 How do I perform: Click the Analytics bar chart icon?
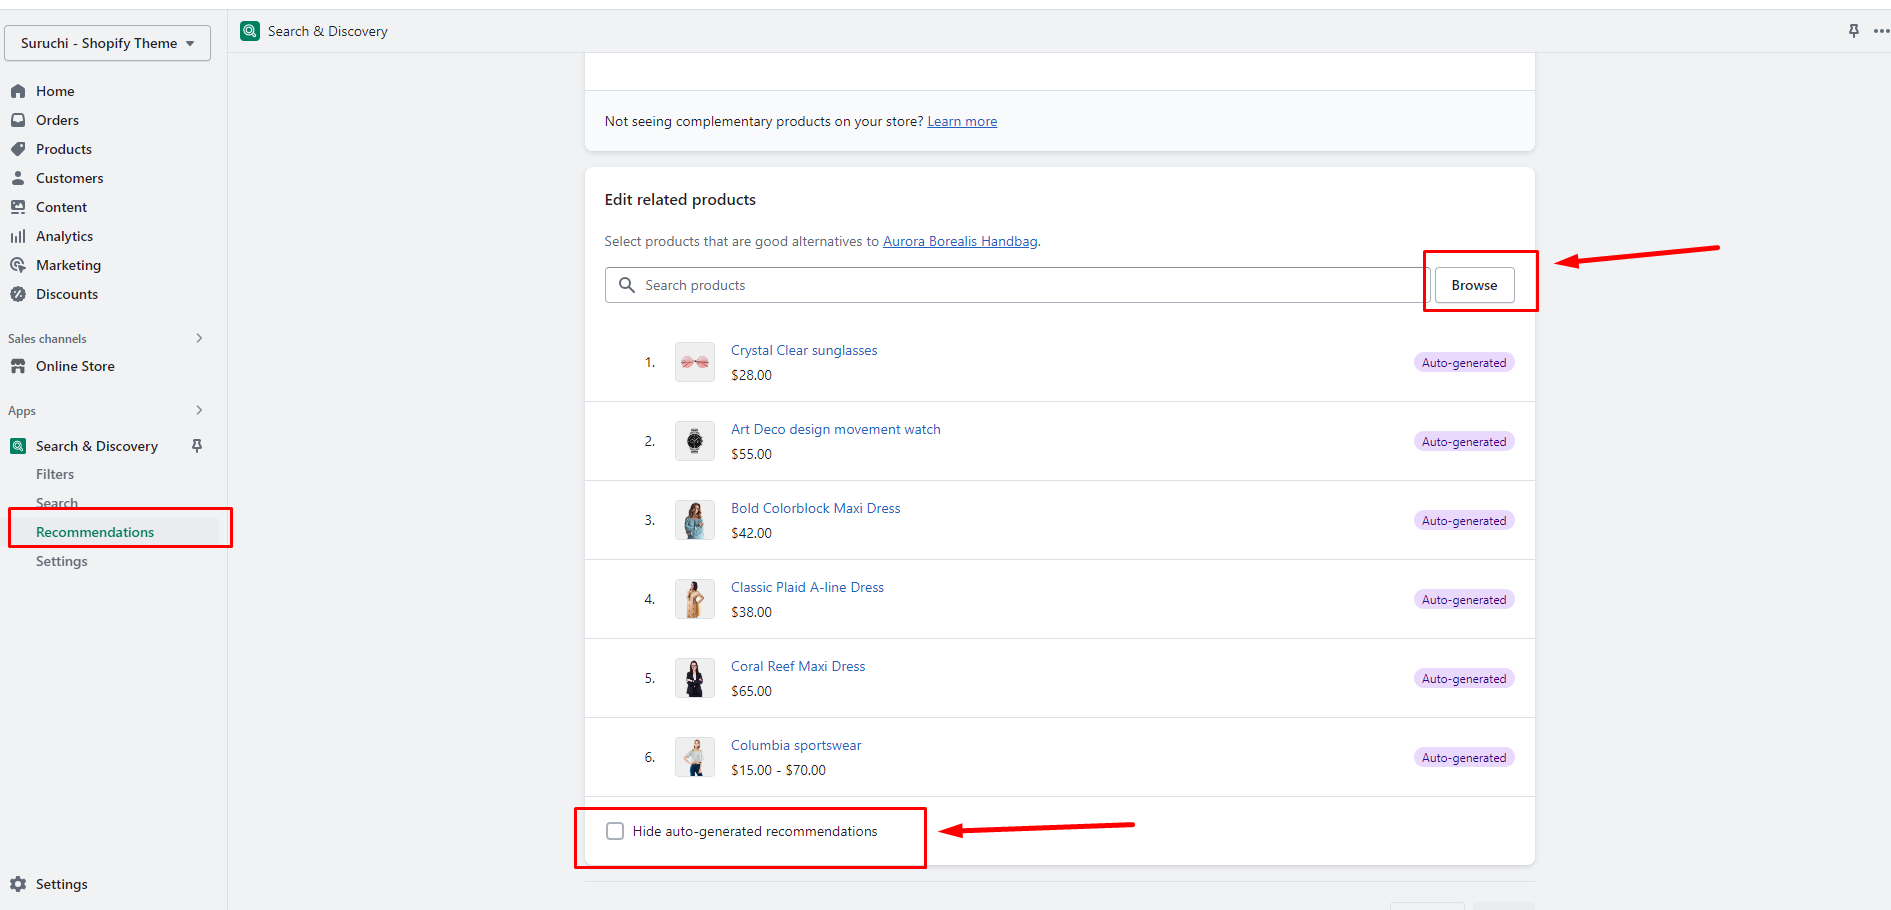[18, 236]
